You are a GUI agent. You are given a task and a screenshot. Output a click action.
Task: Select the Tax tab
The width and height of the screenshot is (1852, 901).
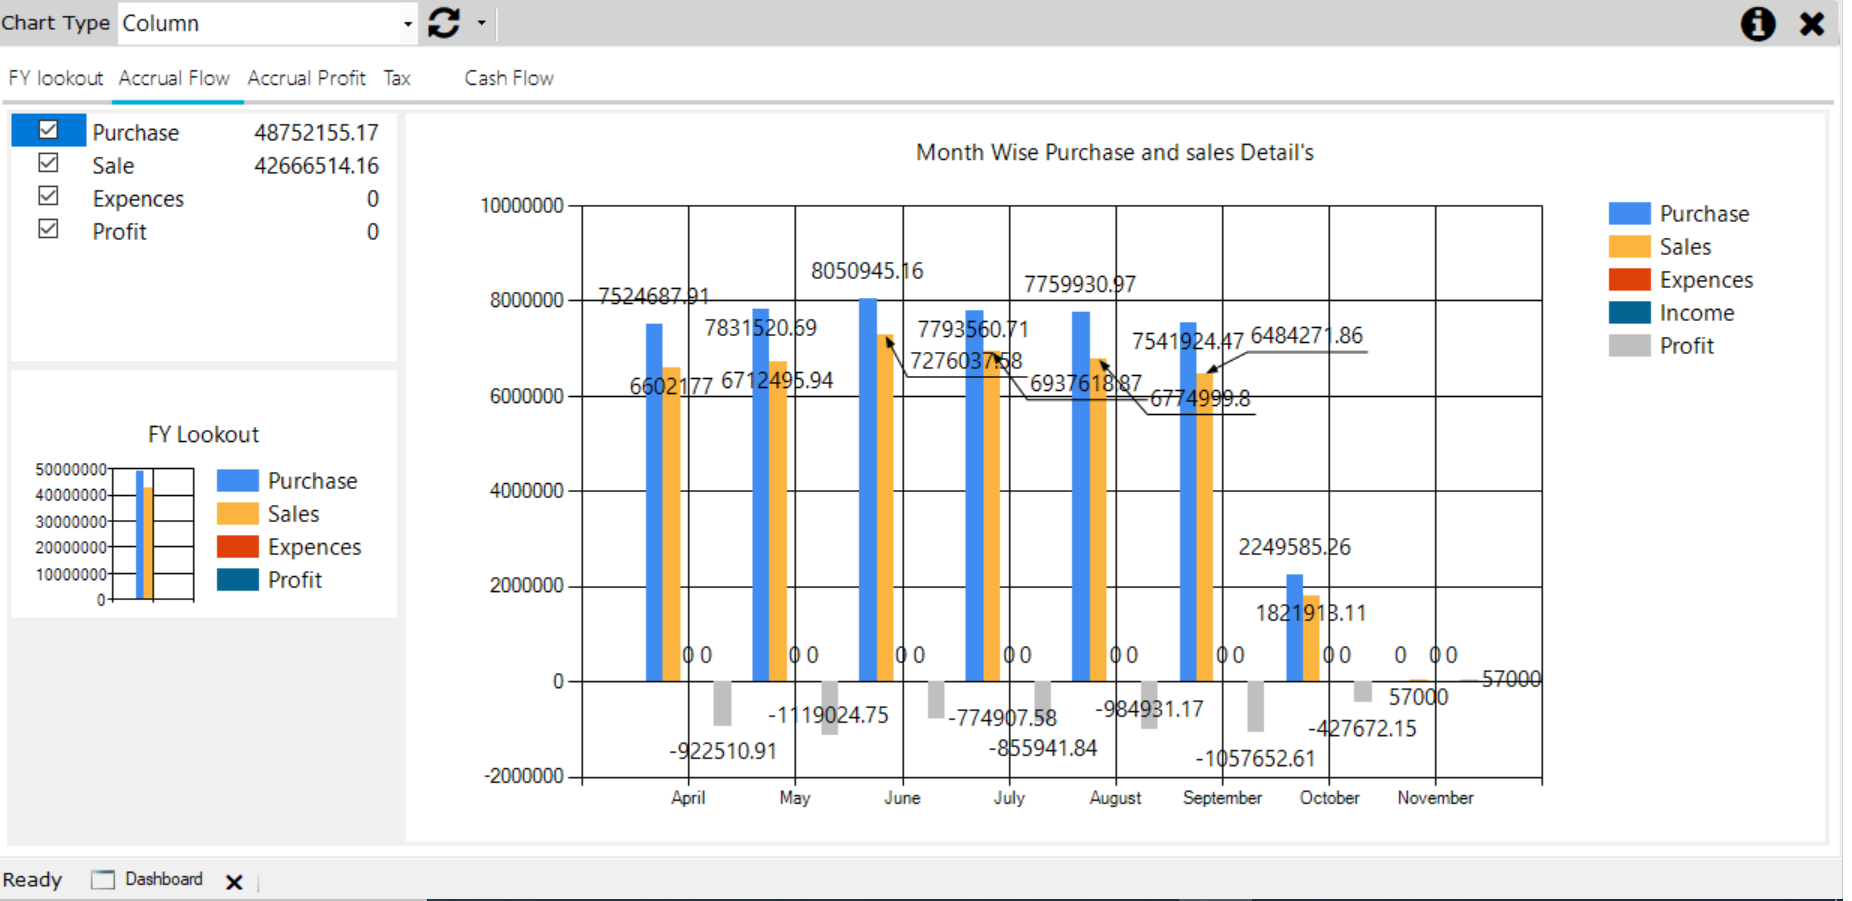pos(396,78)
